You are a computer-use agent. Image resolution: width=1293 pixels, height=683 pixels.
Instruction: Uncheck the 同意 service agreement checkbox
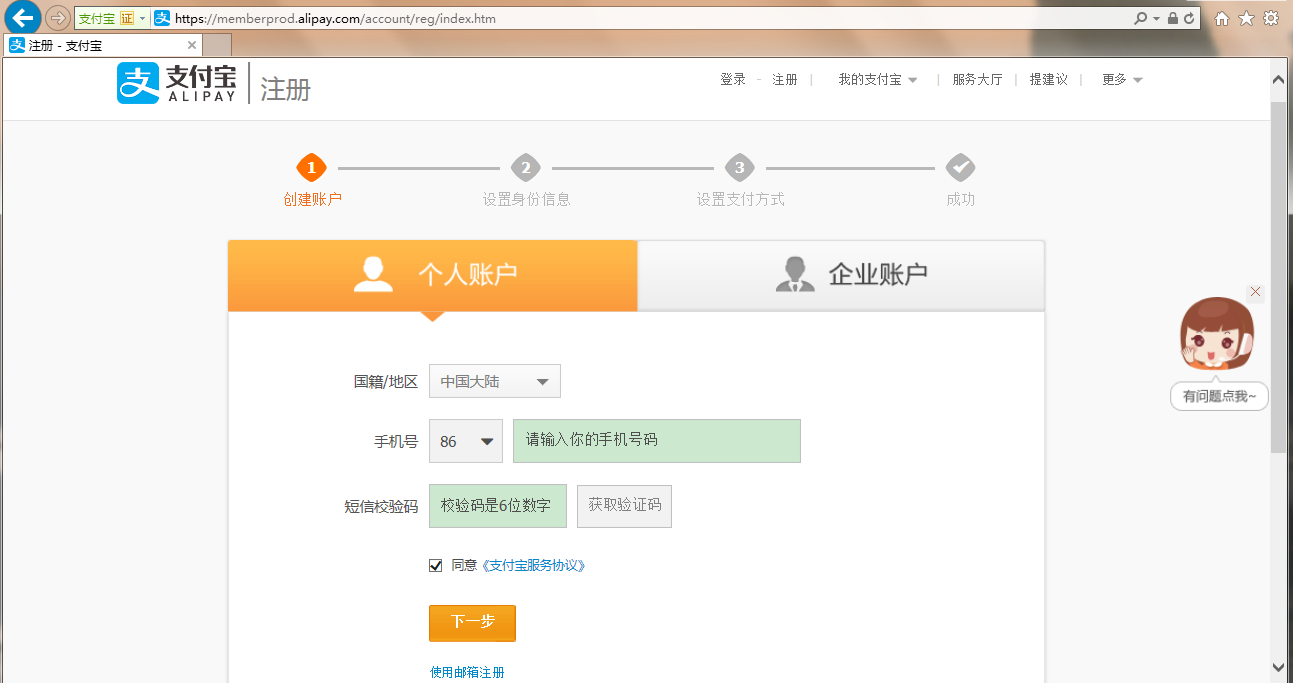[x=436, y=565]
